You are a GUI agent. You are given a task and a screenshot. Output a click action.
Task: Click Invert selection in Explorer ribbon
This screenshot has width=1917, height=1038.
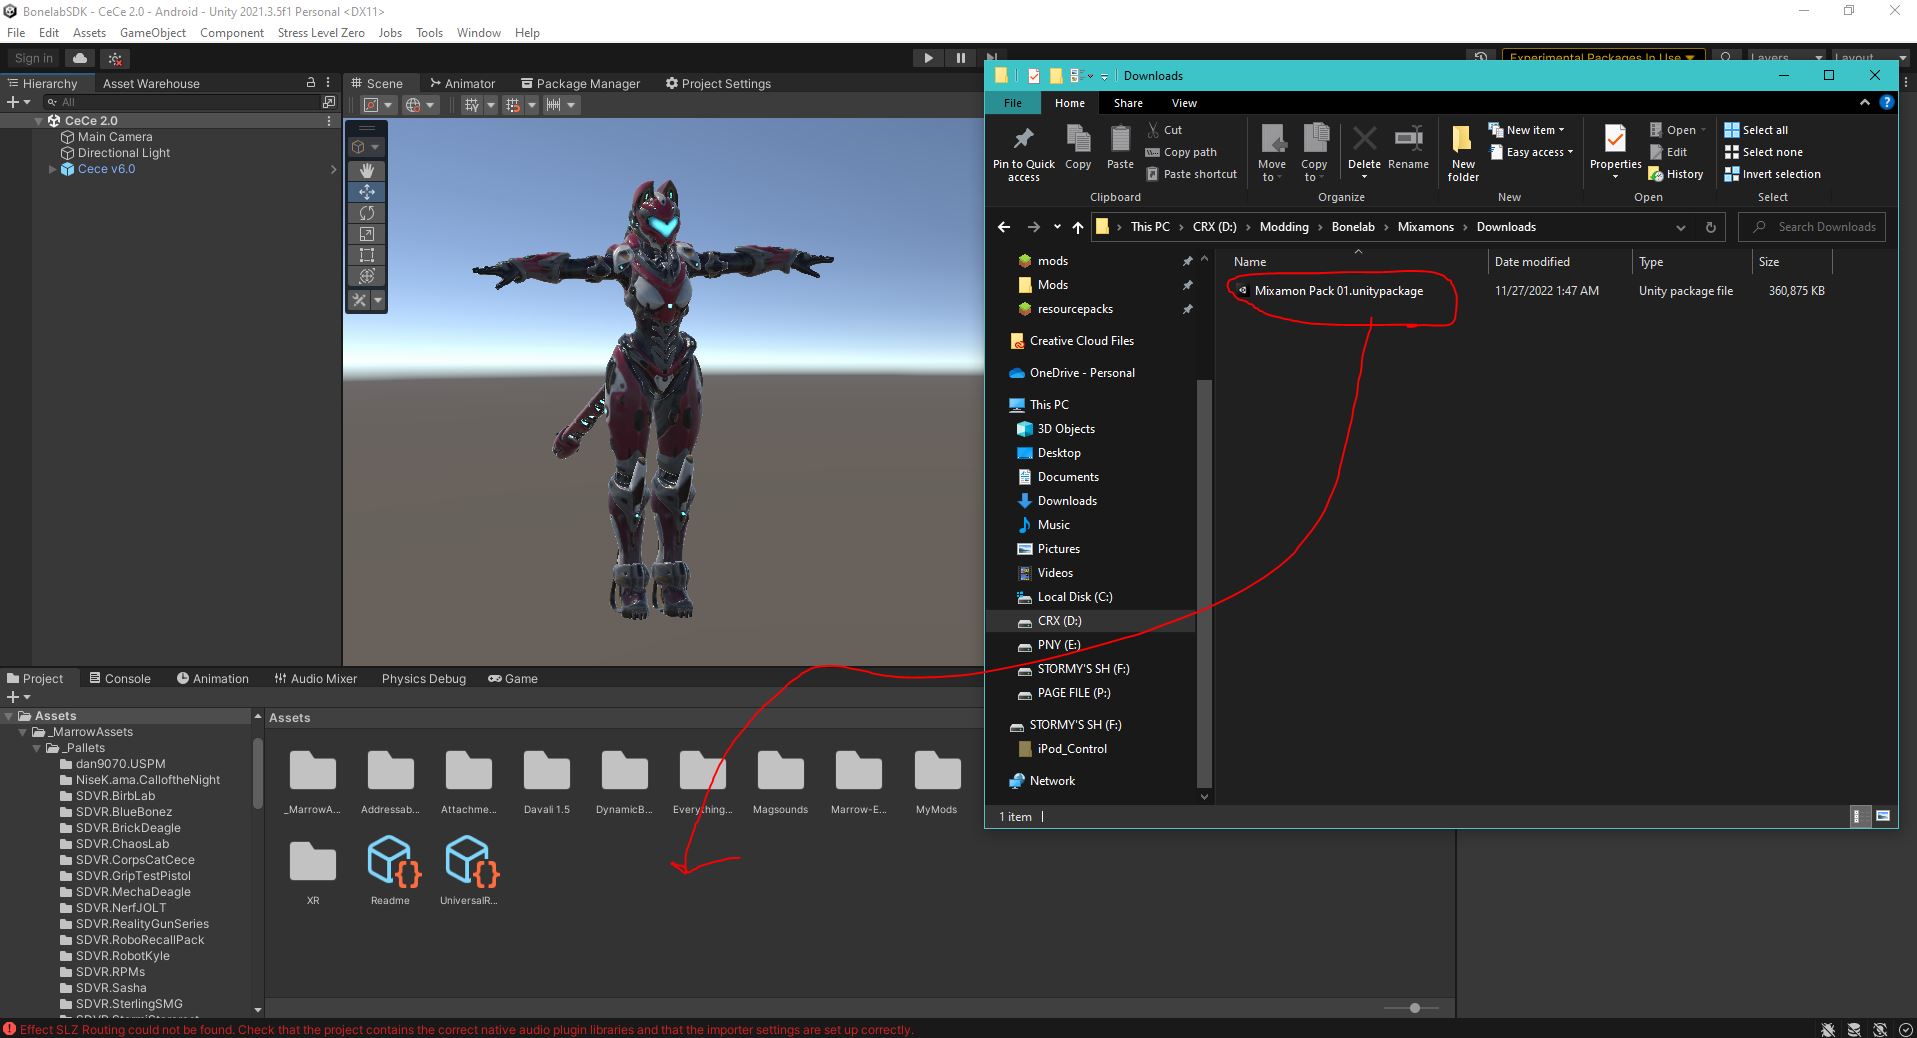pos(1772,174)
